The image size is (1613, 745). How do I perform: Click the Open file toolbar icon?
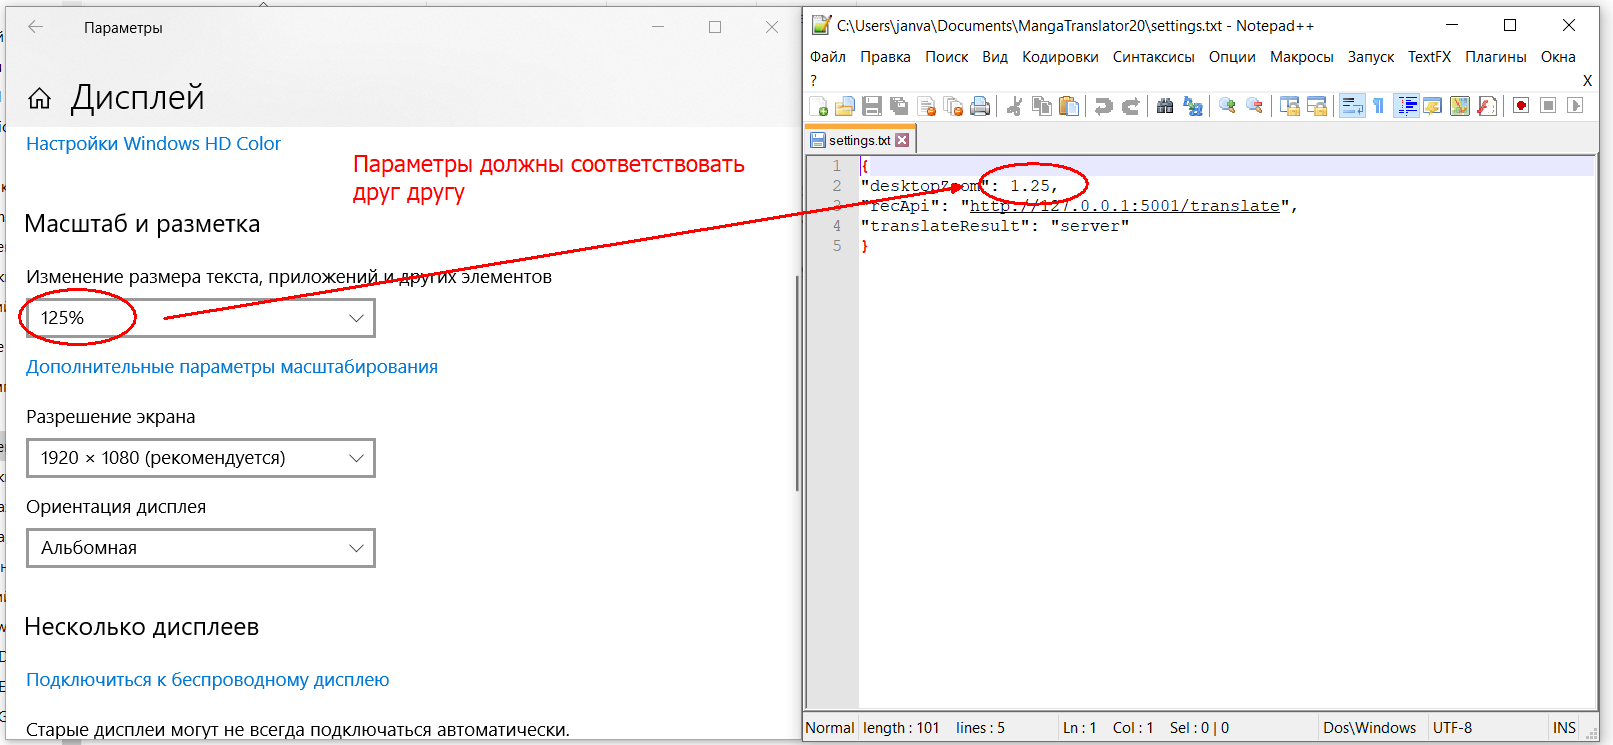[x=845, y=106]
